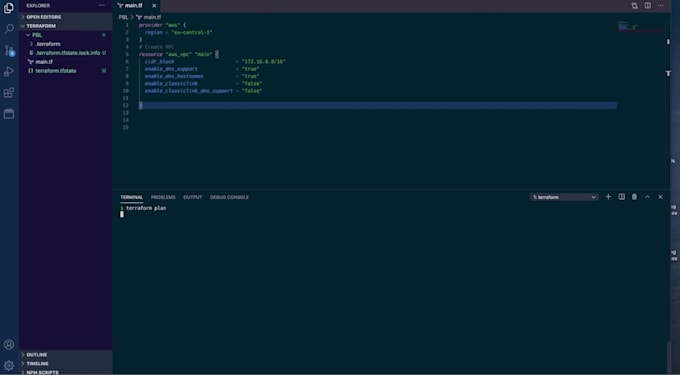Image resolution: width=680 pixels, height=375 pixels.
Task: Expand the Open Editors section
Action: coord(65,17)
